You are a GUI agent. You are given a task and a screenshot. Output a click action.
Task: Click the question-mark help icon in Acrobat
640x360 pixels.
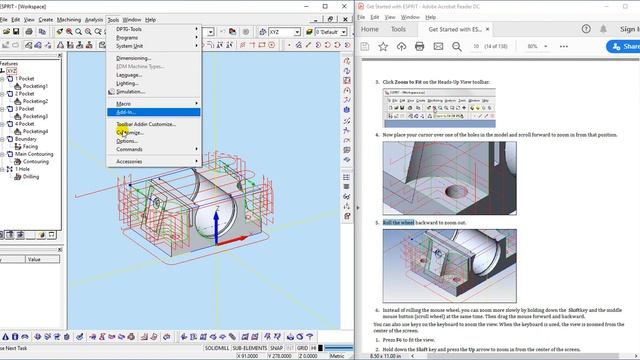pos(586,29)
